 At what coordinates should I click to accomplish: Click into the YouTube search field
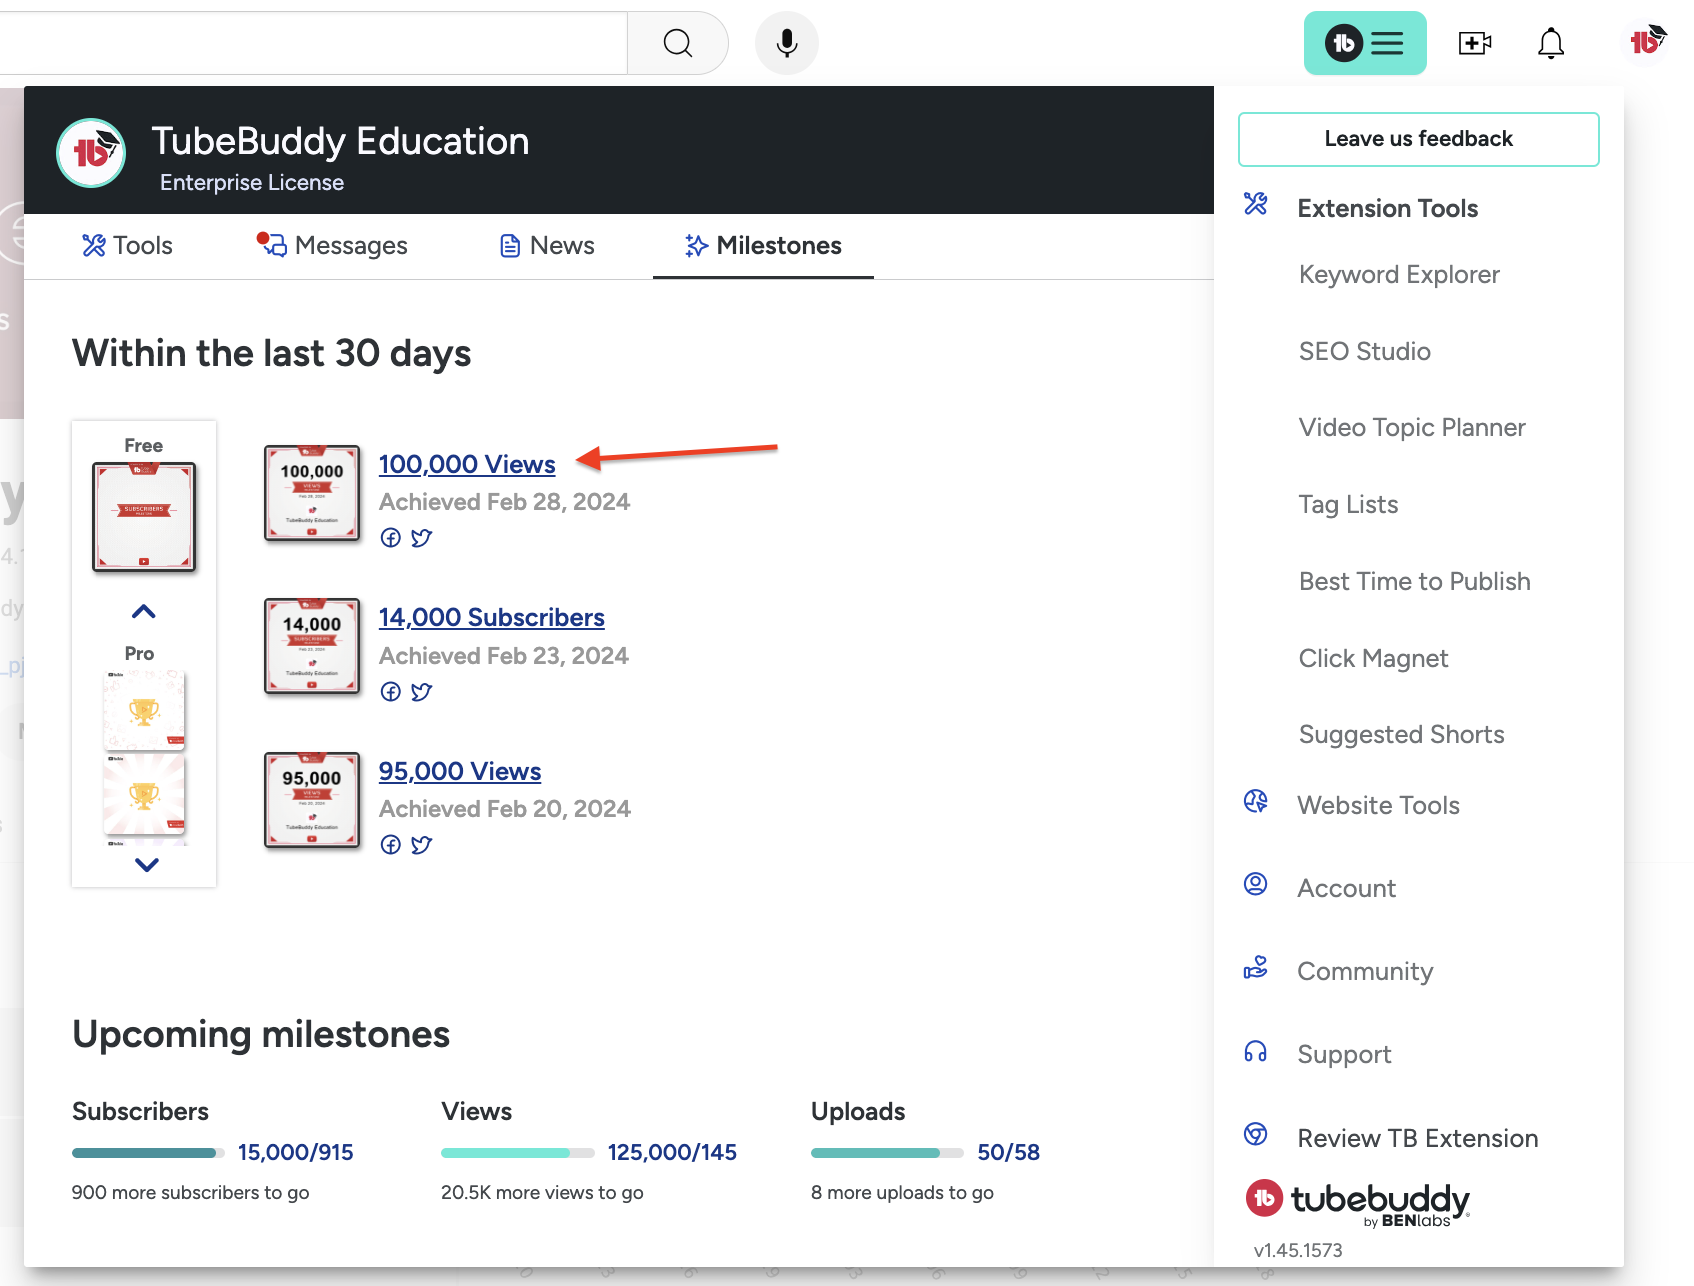tap(313, 43)
